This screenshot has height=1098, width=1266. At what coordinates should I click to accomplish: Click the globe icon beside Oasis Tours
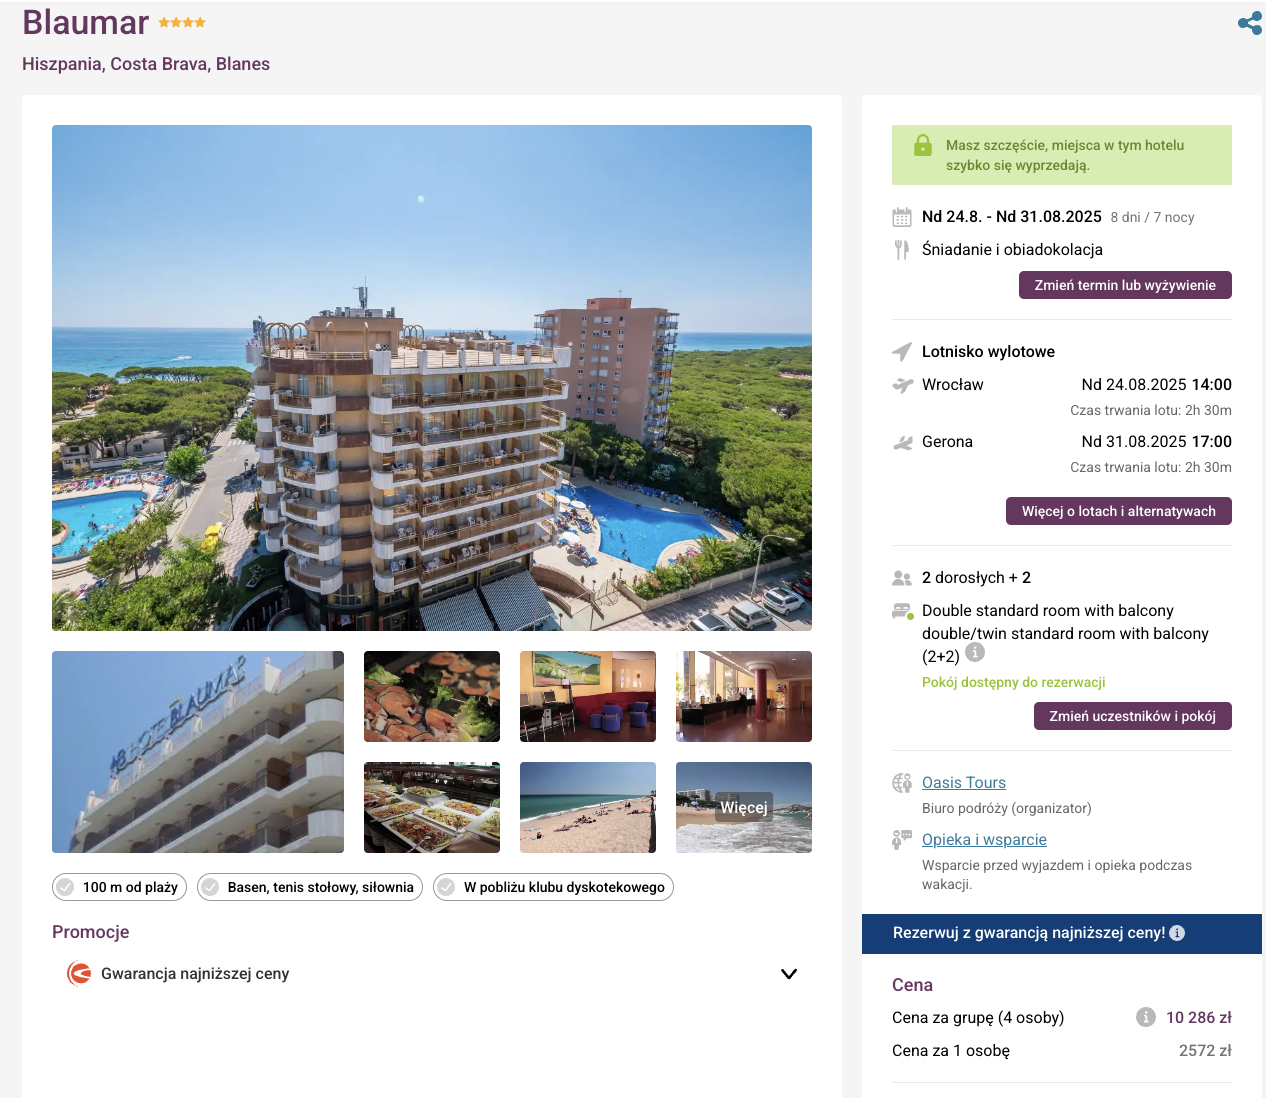pos(902,783)
